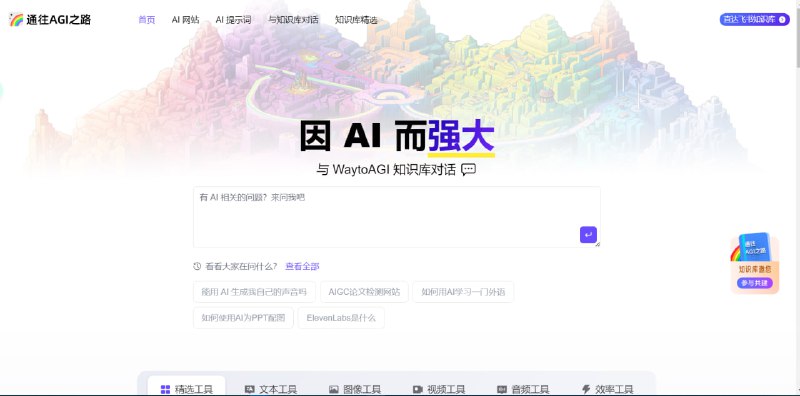Focus the AI question text box
Screen dimensions: 800x396
396,217
